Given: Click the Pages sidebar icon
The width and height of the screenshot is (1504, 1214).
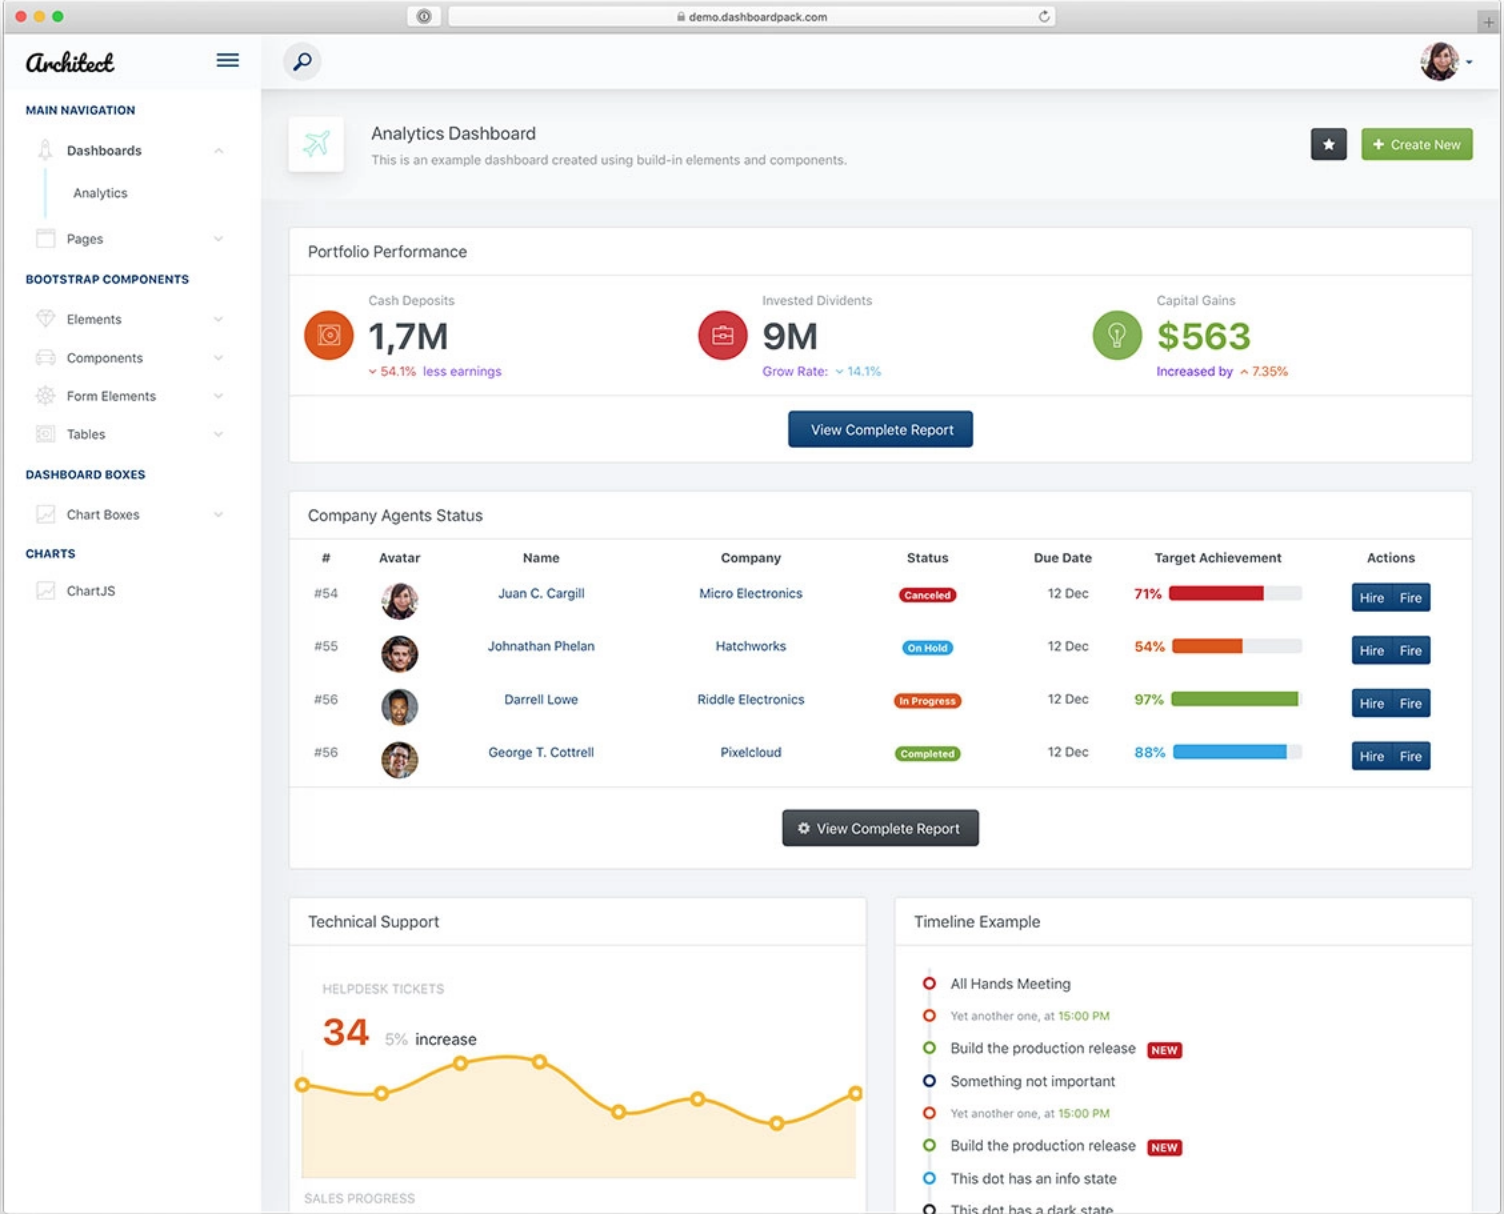Looking at the screenshot, I should (45, 238).
